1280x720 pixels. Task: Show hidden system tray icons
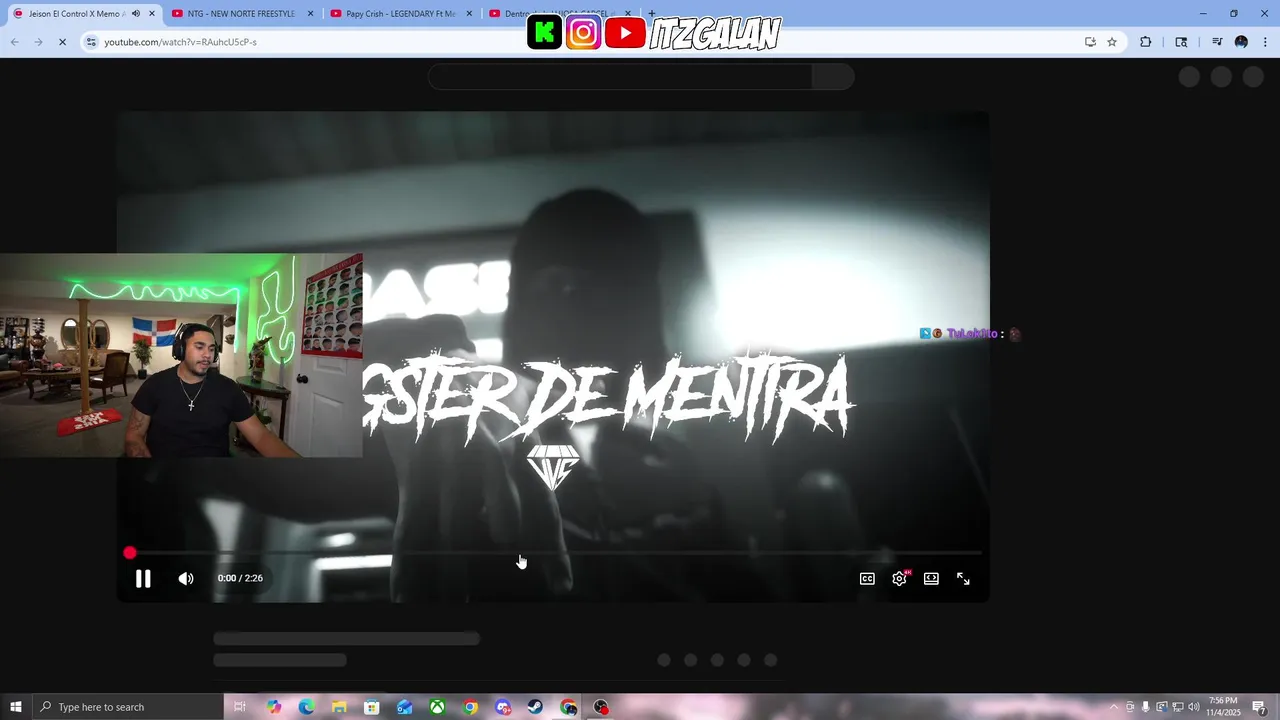1114,707
